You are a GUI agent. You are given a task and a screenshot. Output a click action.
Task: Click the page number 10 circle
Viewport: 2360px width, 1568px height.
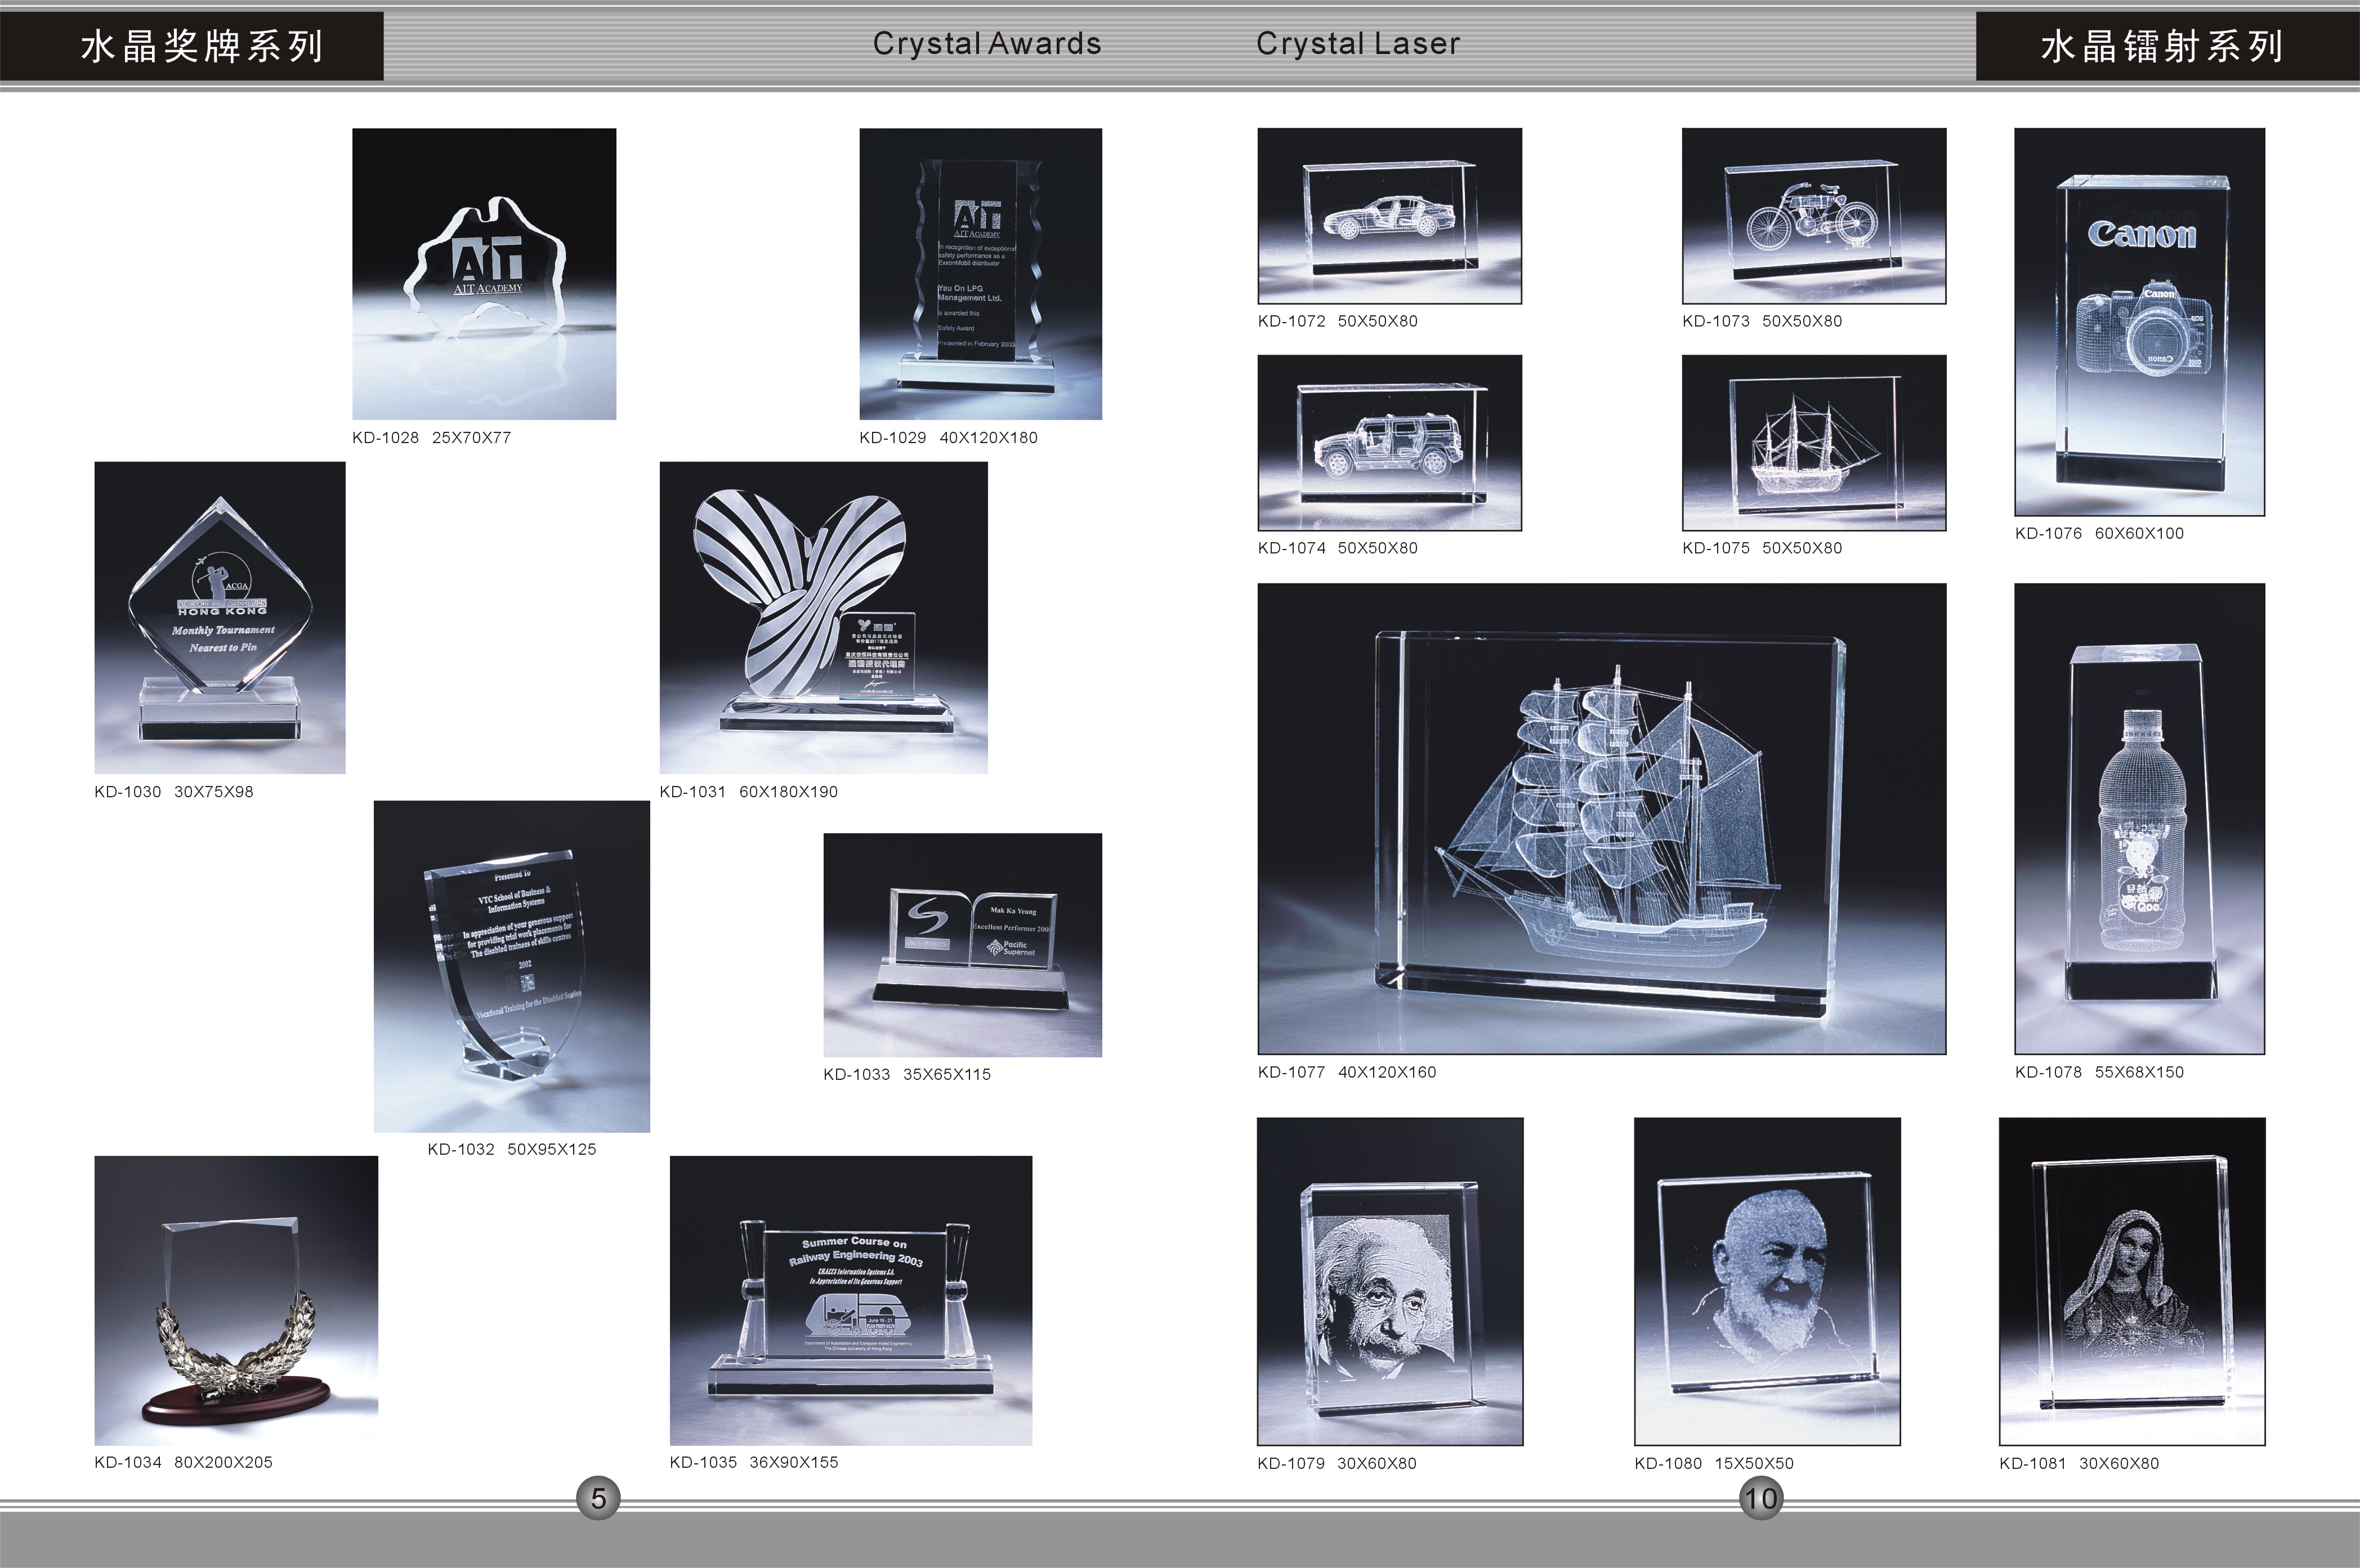click(1760, 1498)
